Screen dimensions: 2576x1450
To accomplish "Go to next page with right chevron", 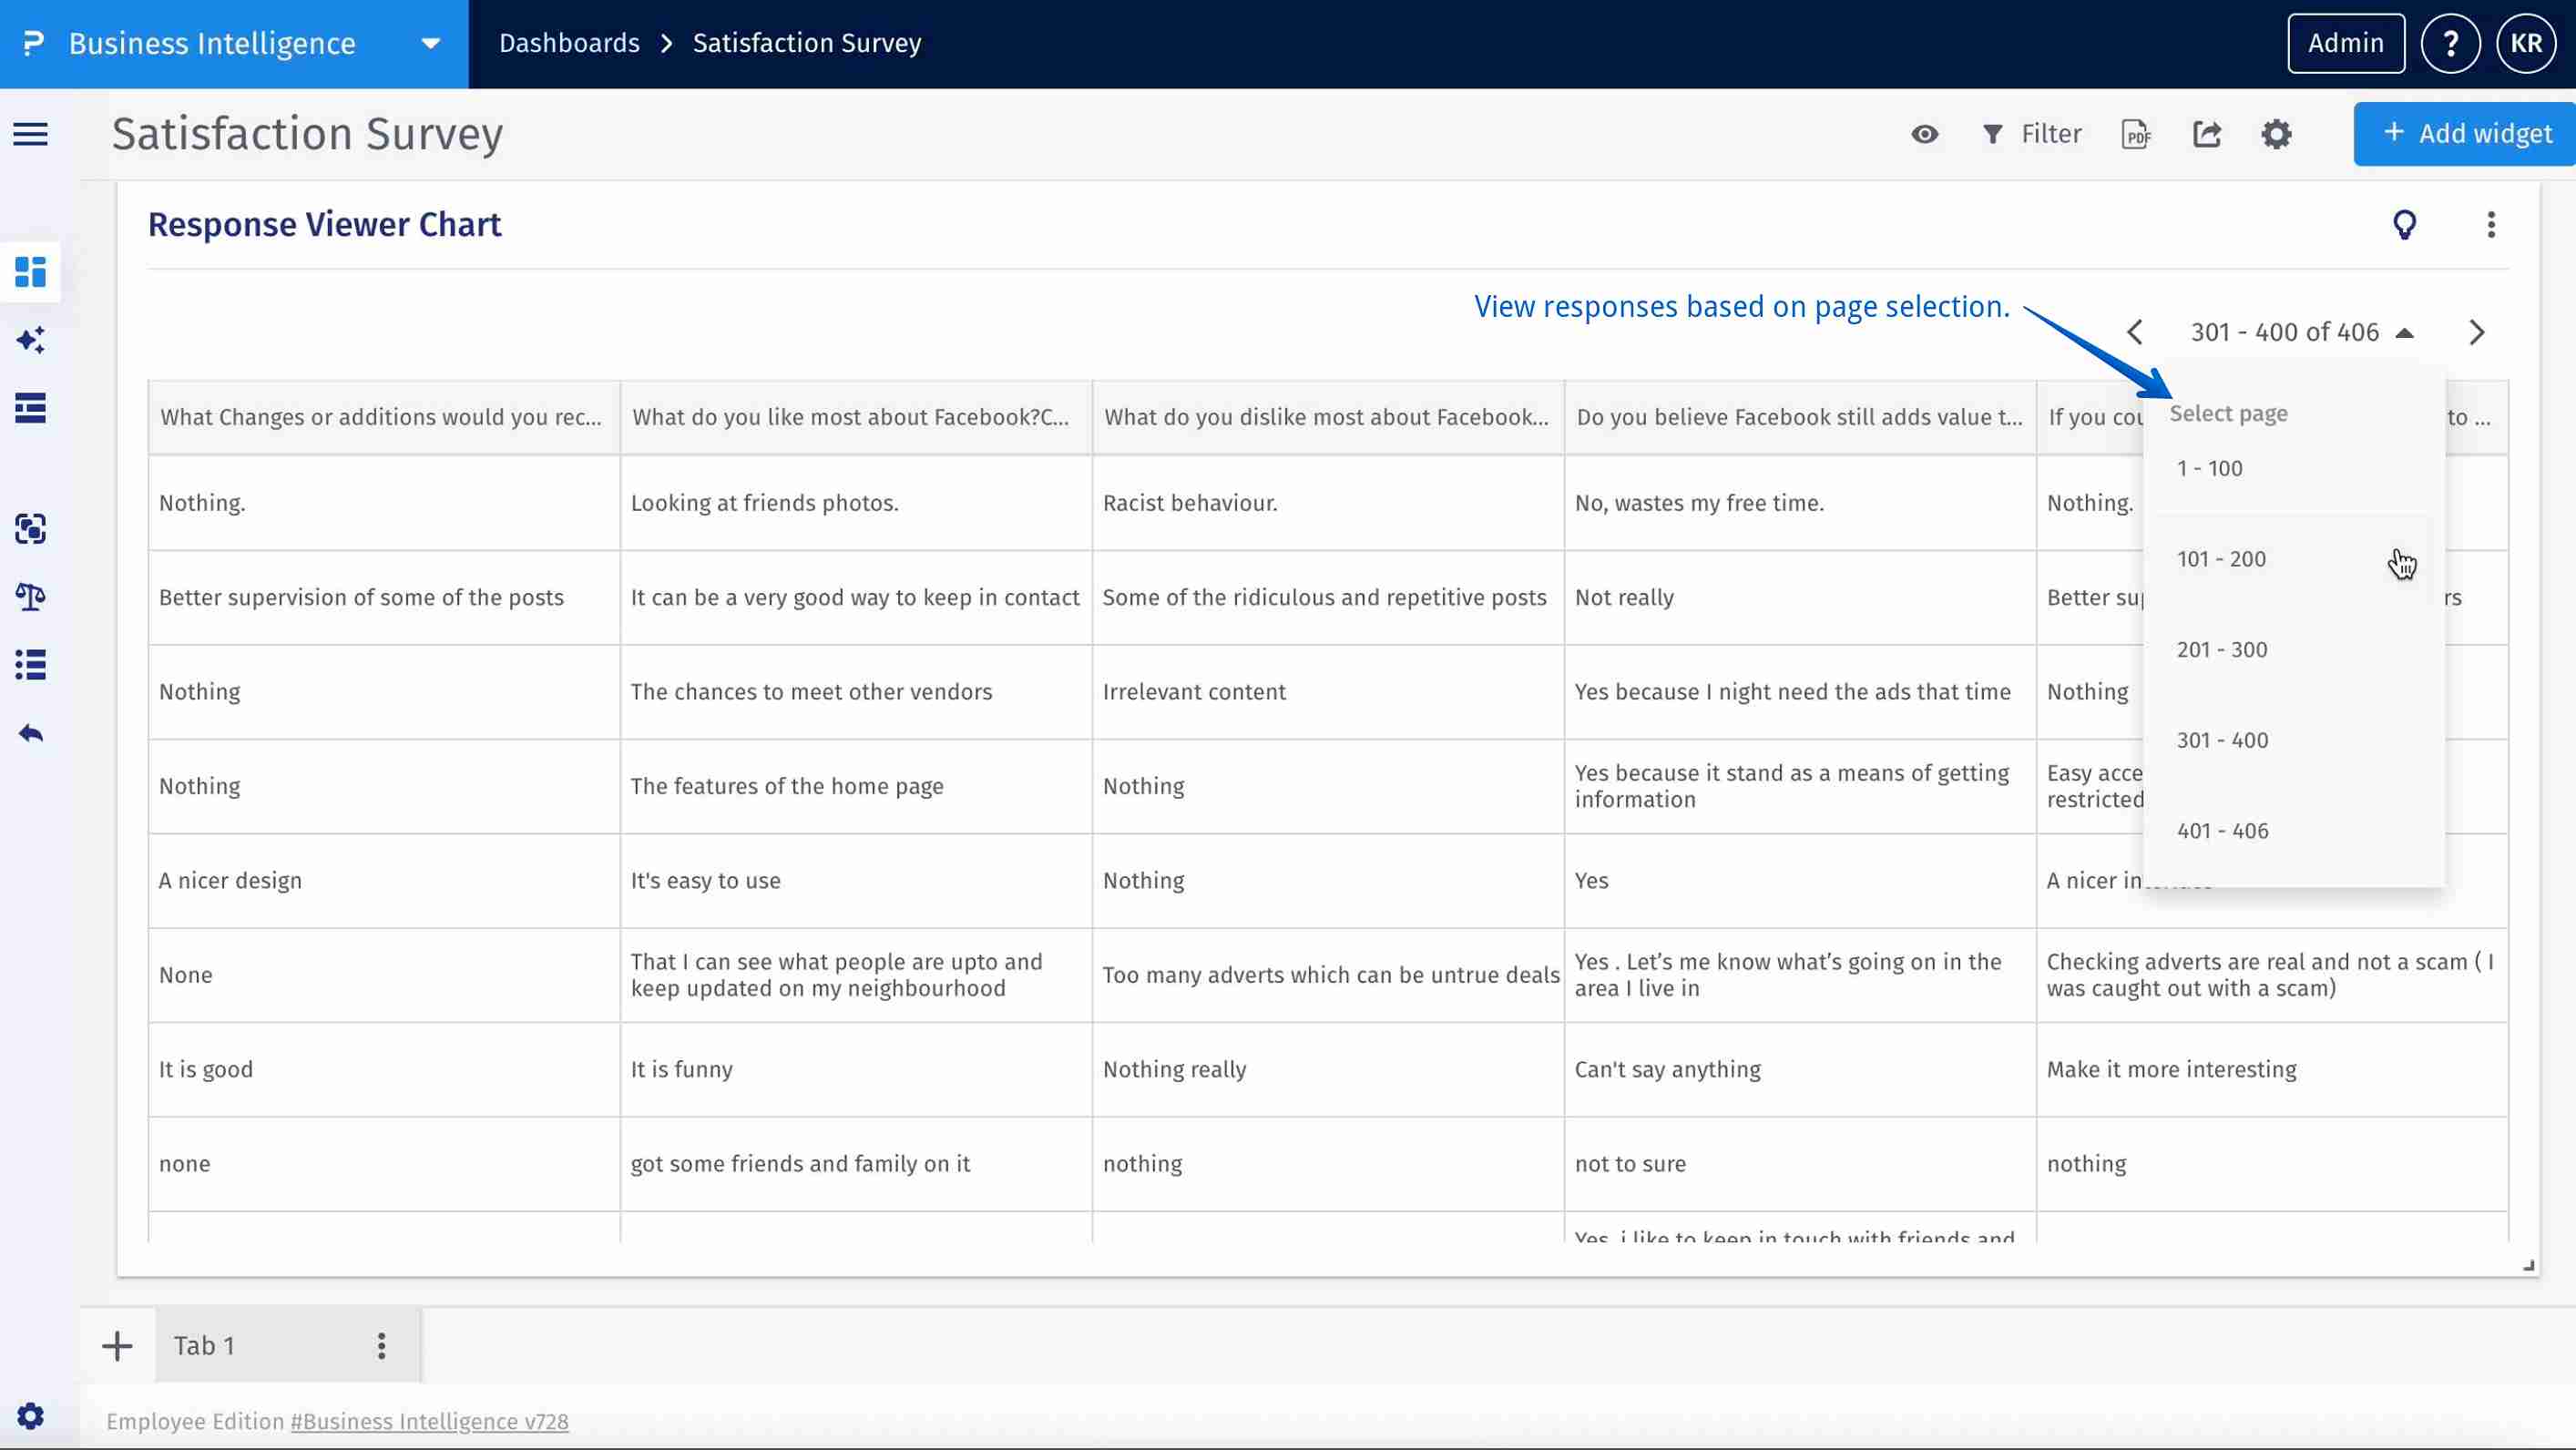I will 2477,331.
